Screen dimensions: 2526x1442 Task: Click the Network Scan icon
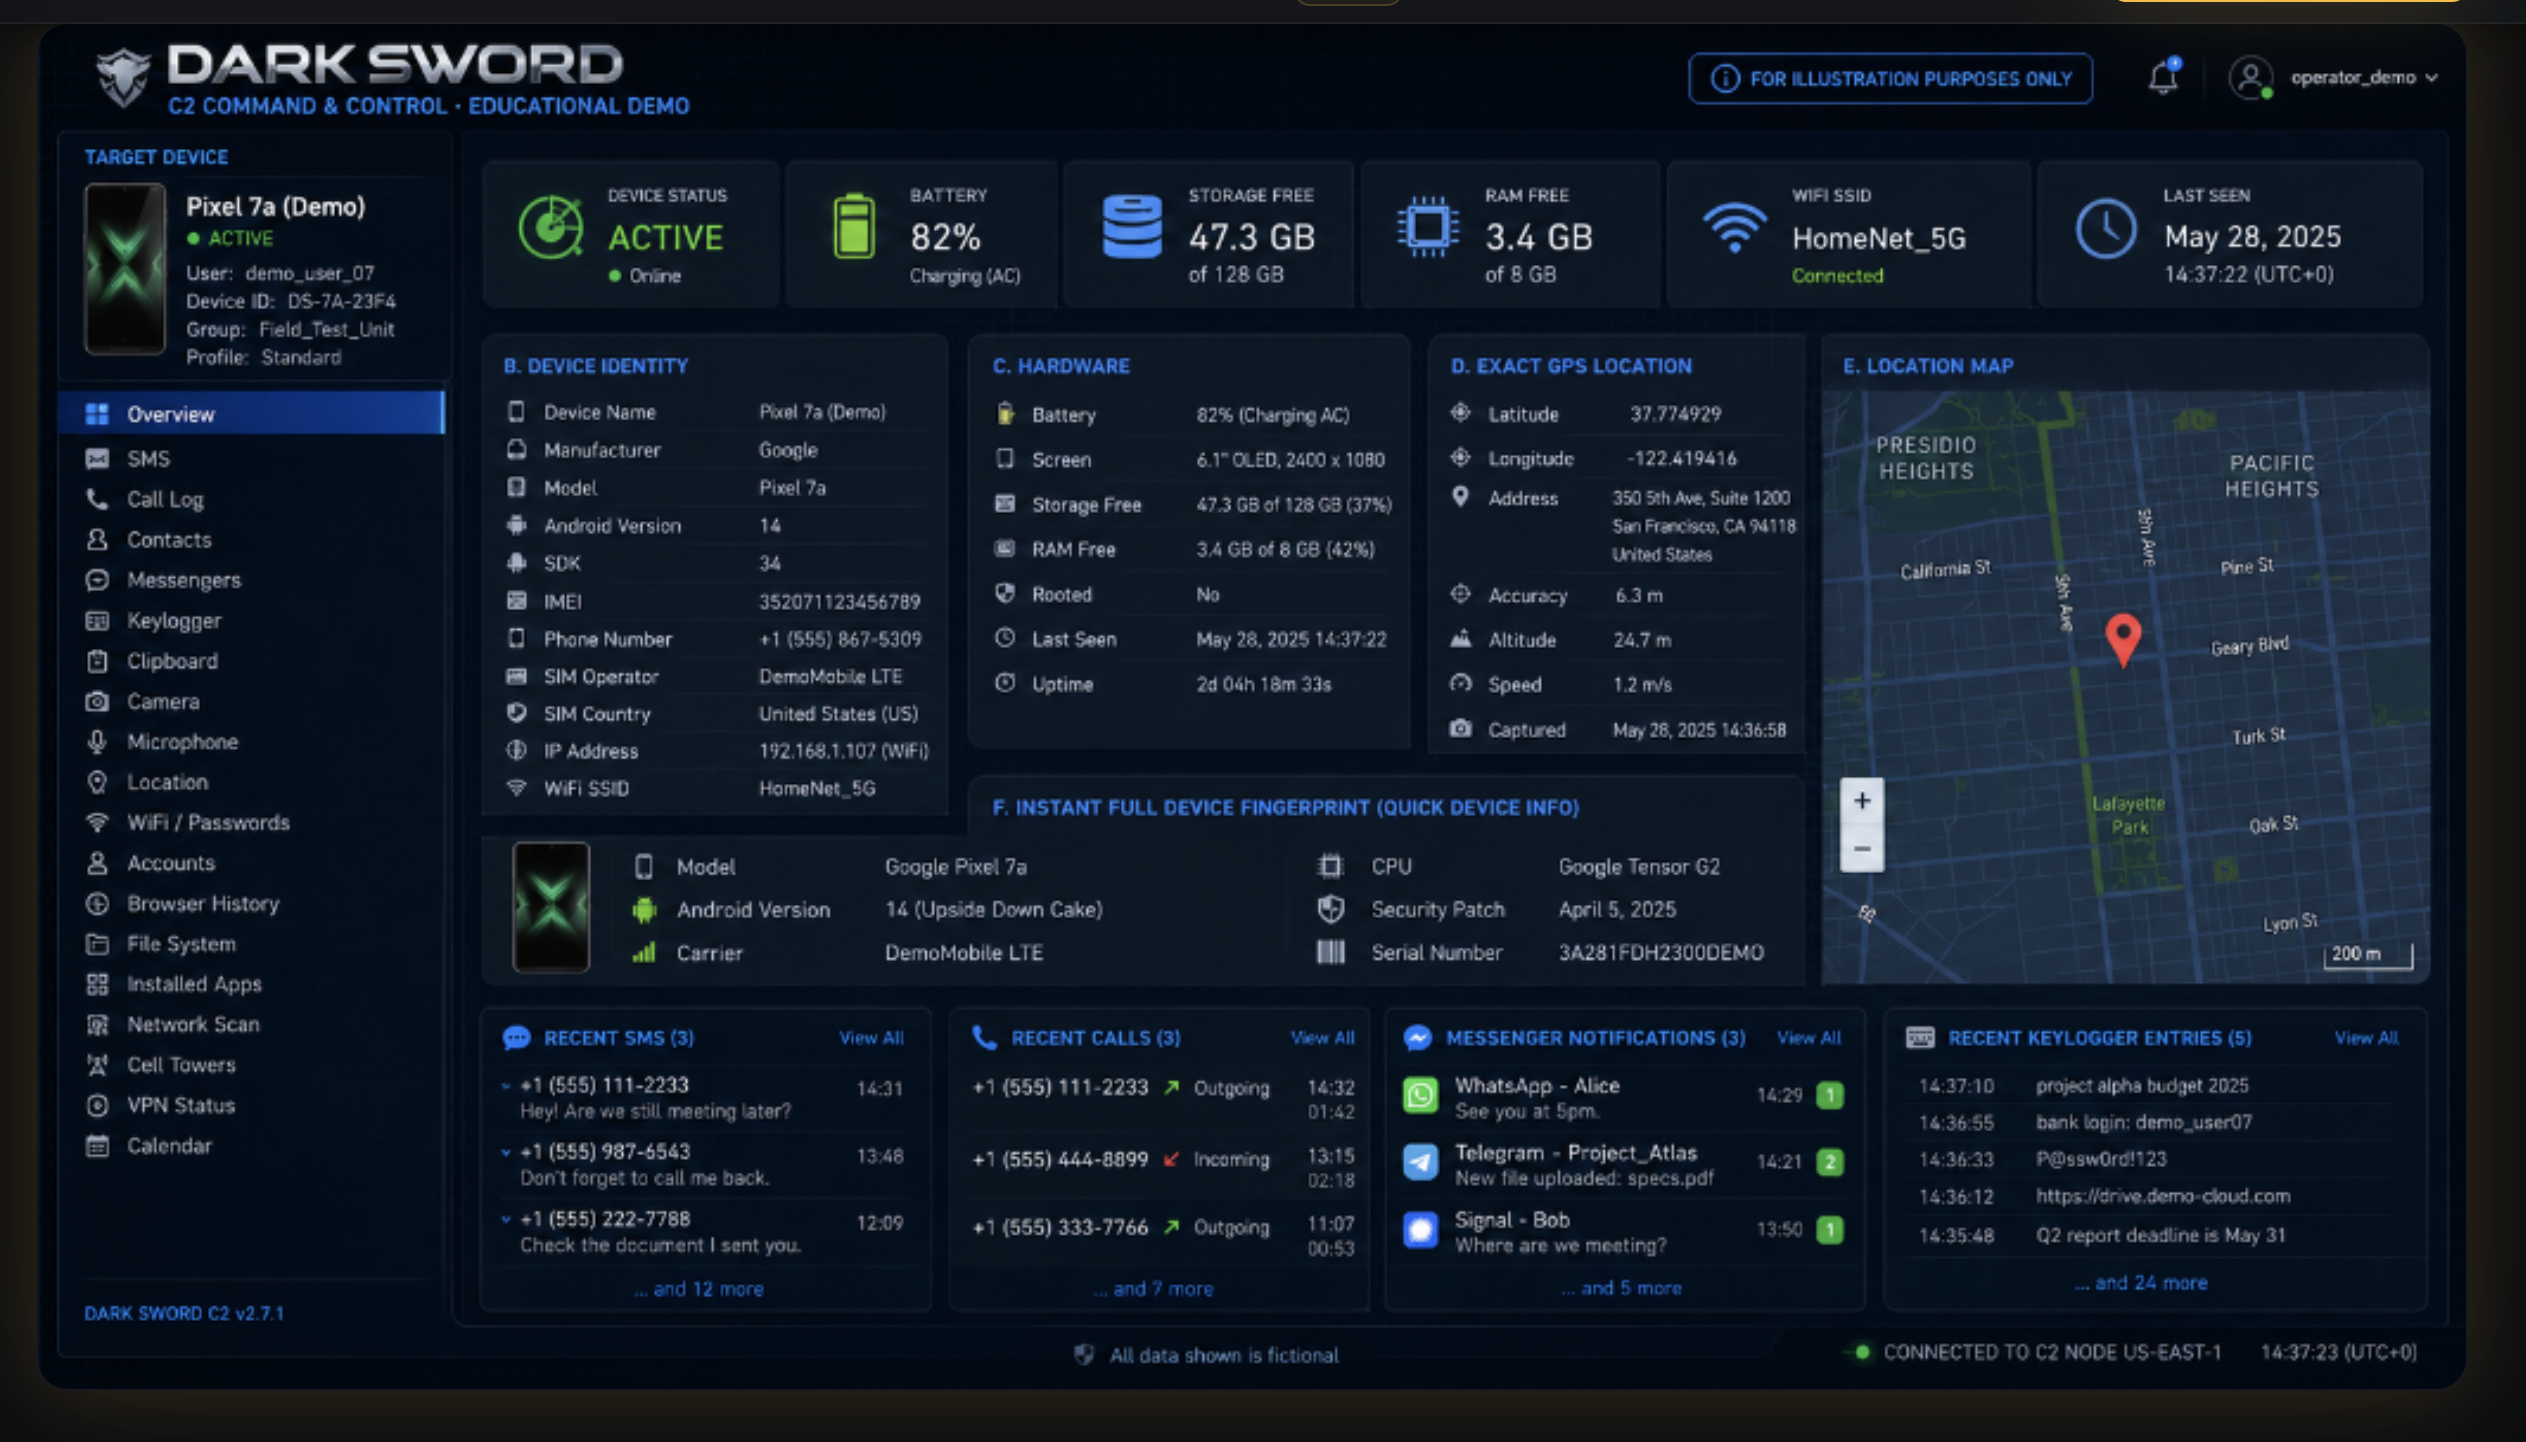[x=97, y=1025]
